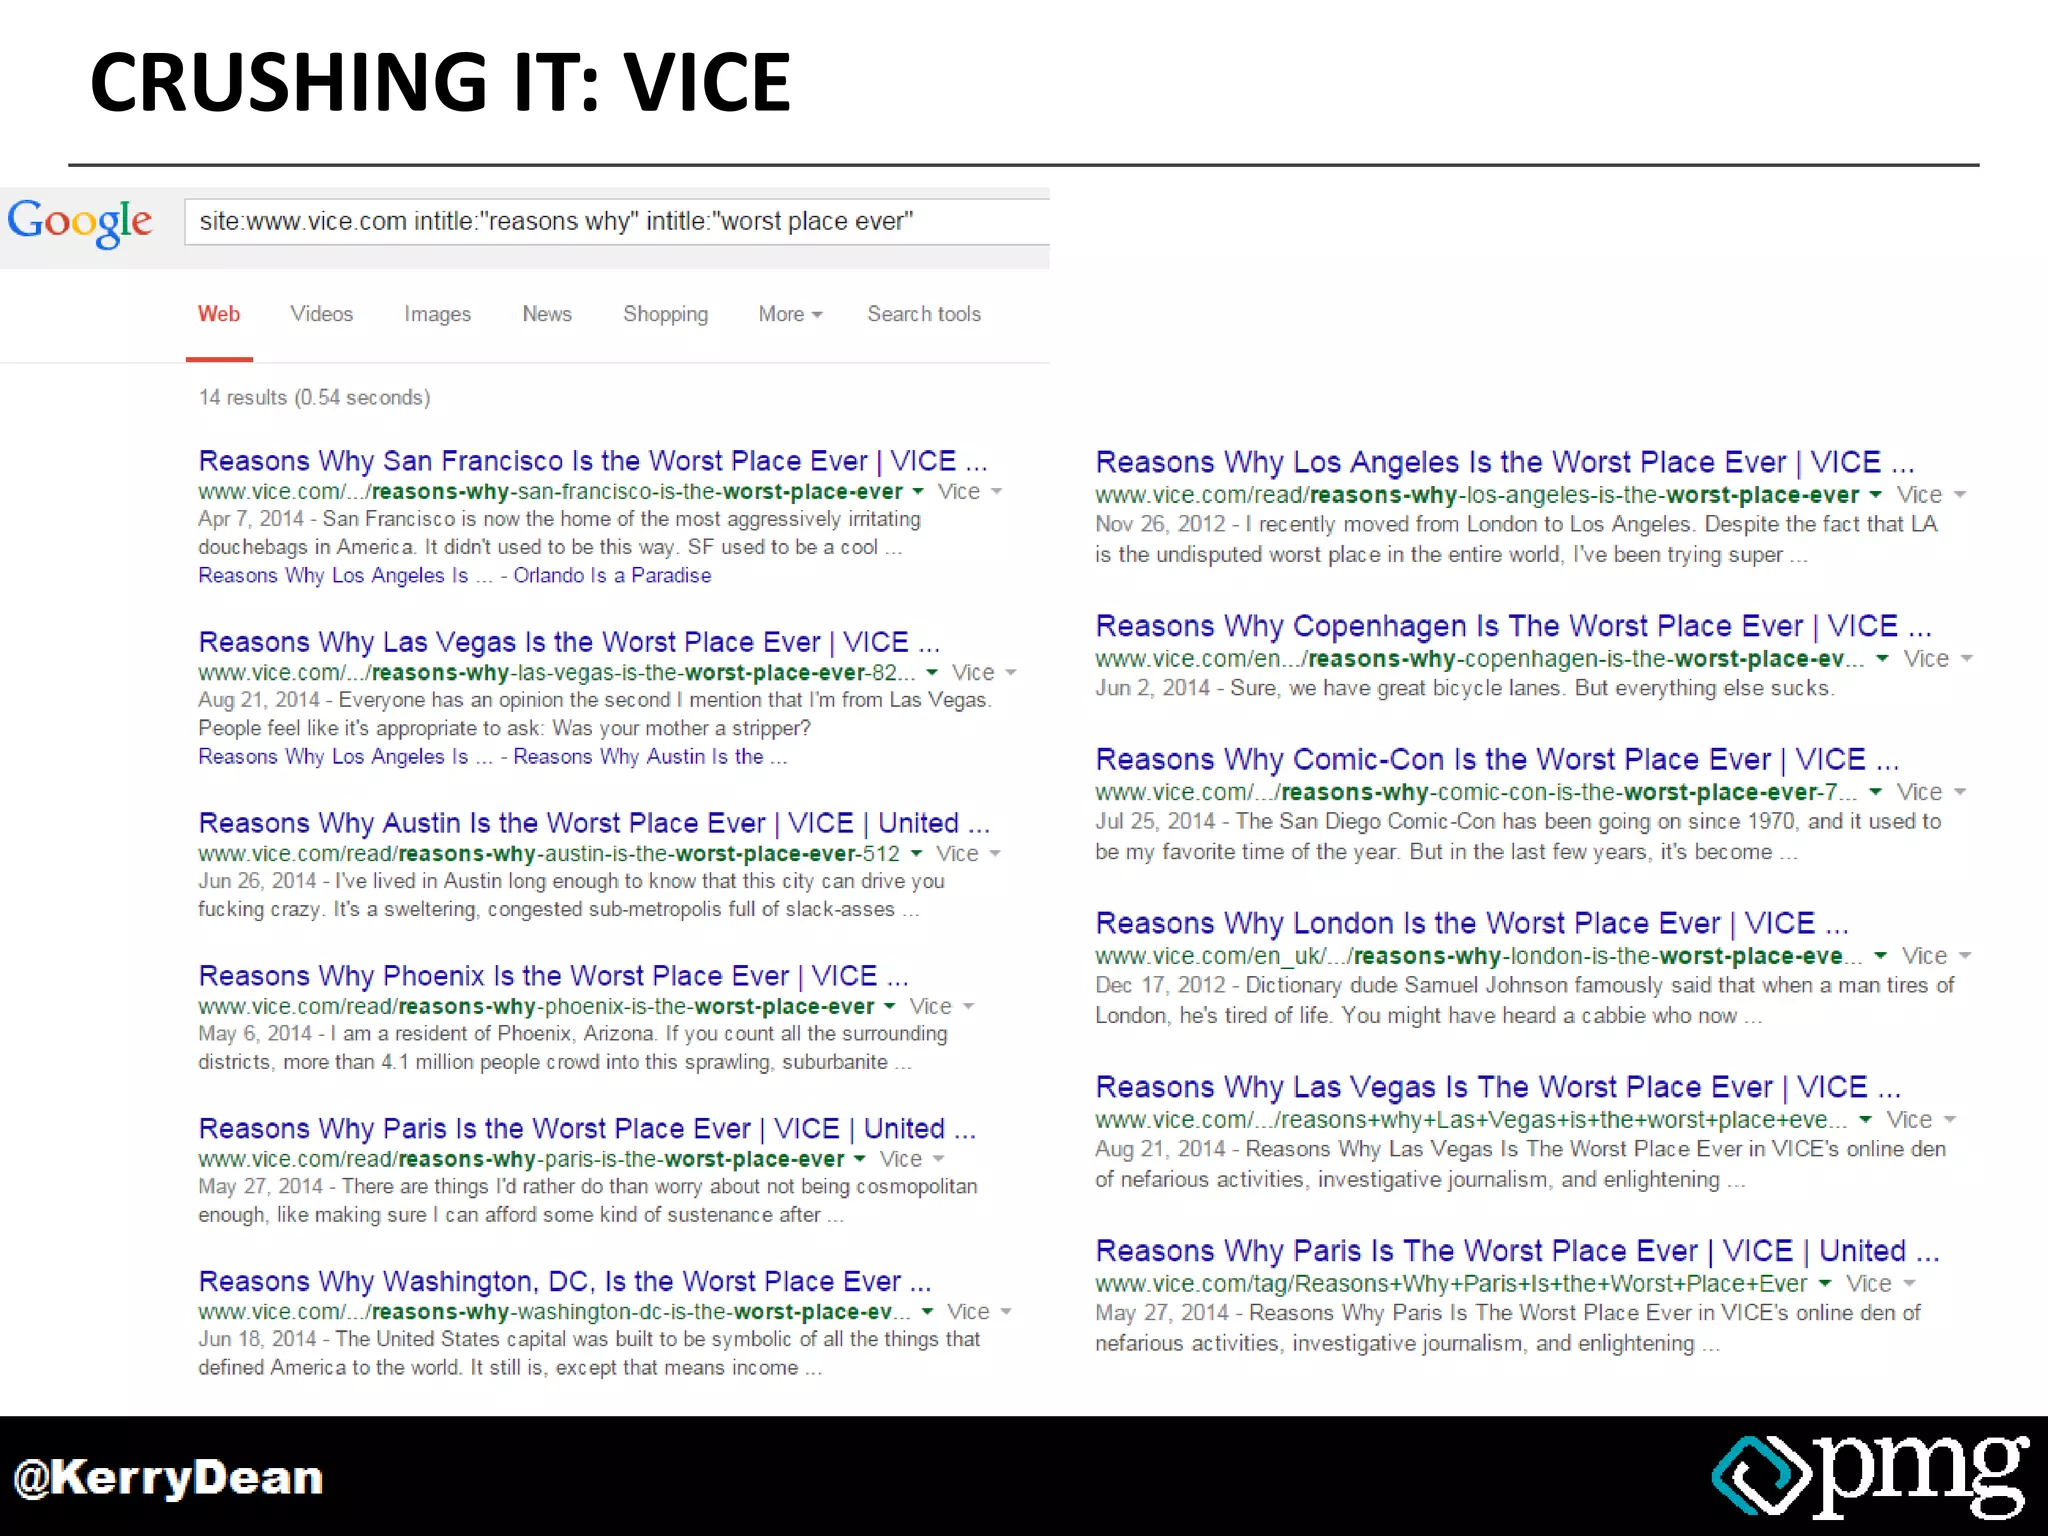This screenshot has width=2048, height=1536.
Task: Expand green URL arrow for Washington DC result
Action: coord(927,1312)
